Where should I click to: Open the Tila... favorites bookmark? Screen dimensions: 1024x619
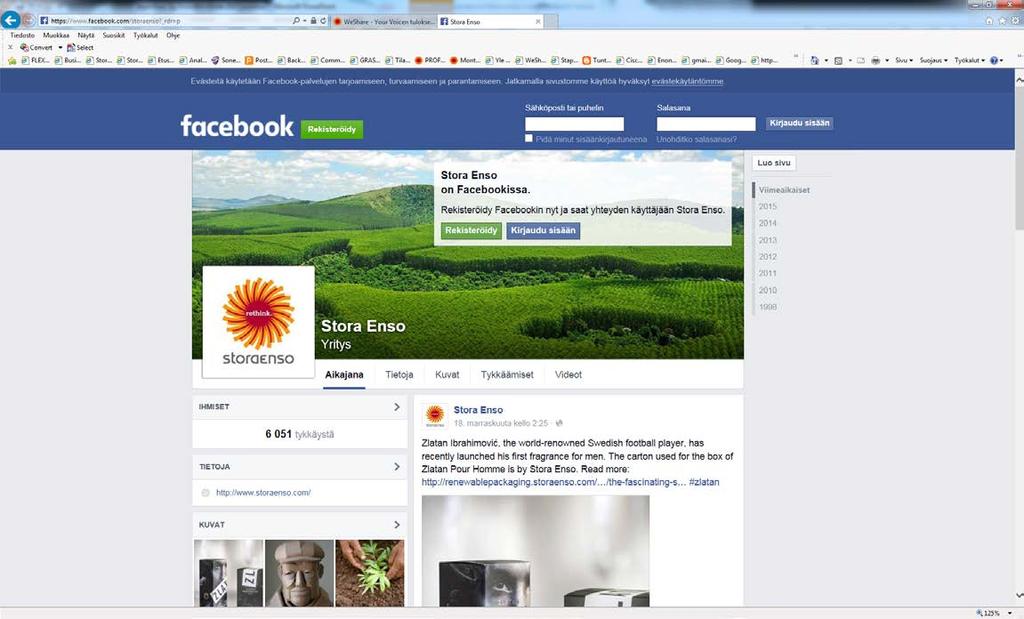pyautogui.click(x=398, y=61)
